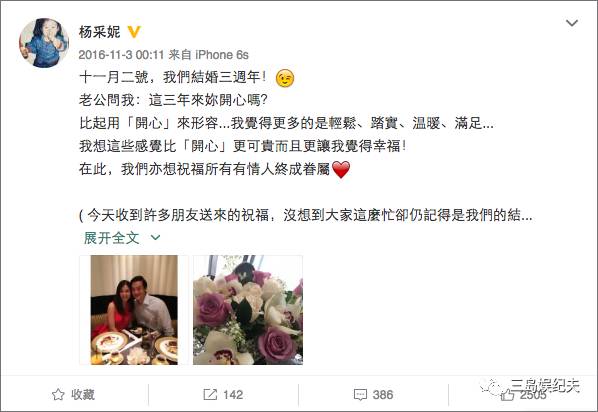Click the username 杨采妮
The image size is (598, 412).
point(100,32)
